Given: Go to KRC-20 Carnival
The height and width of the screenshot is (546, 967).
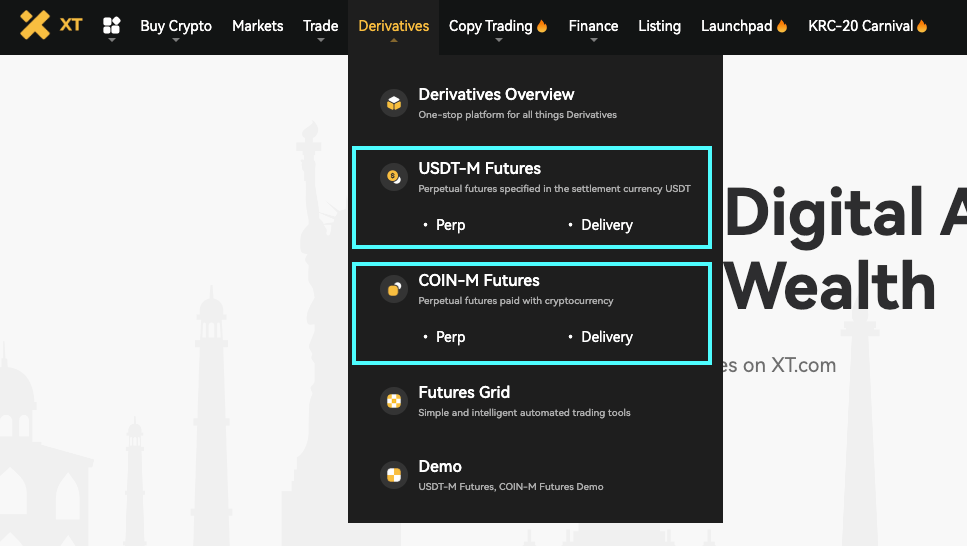Looking at the screenshot, I should (x=860, y=26).
